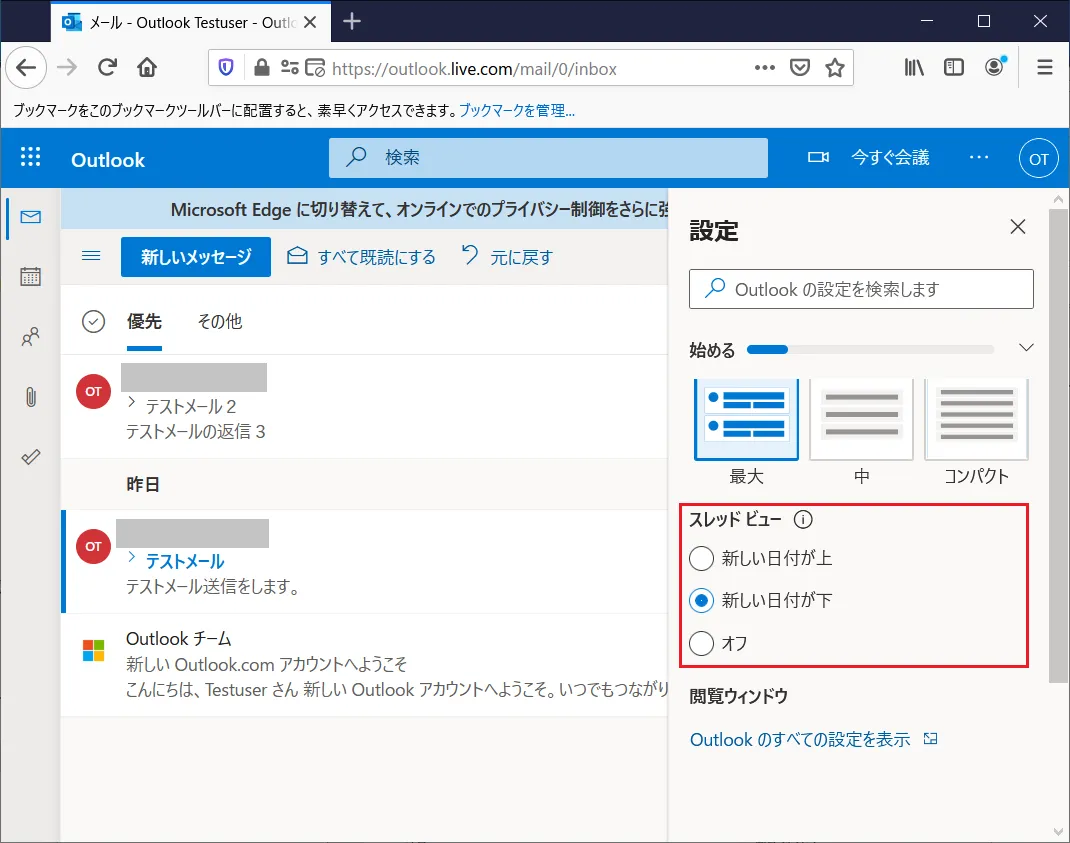Click the 始める progress bar
The height and width of the screenshot is (843, 1070).
pos(870,349)
